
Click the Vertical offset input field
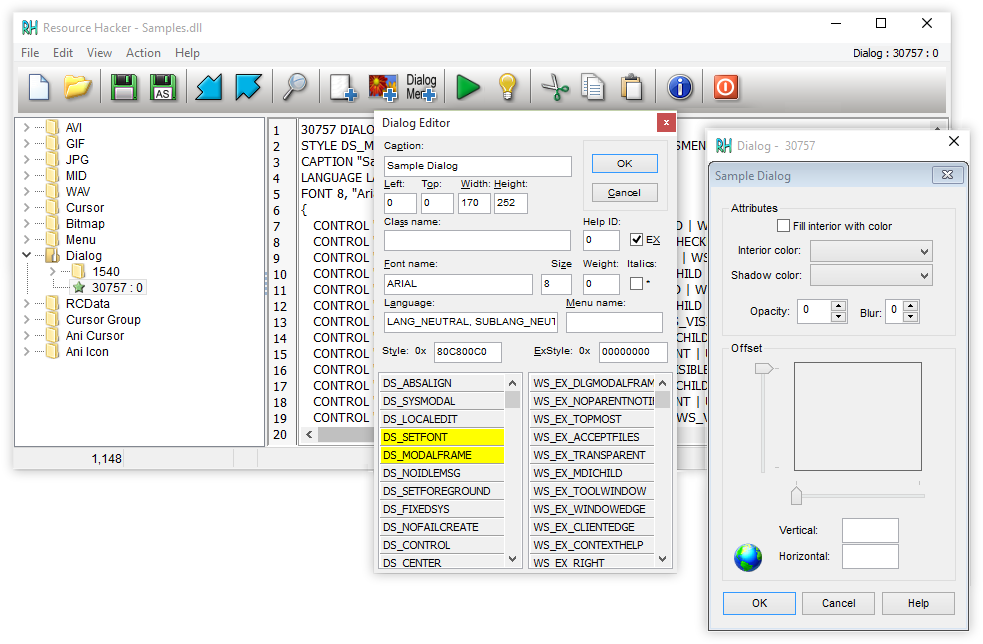click(870, 531)
